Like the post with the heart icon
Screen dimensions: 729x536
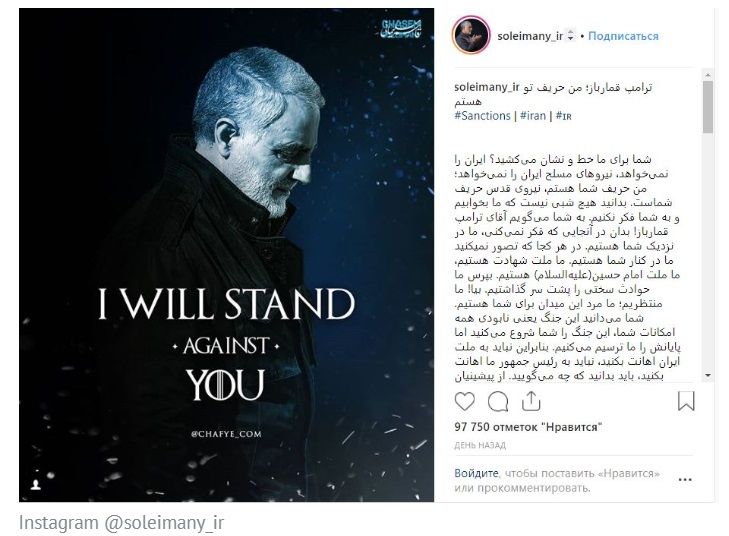point(464,401)
